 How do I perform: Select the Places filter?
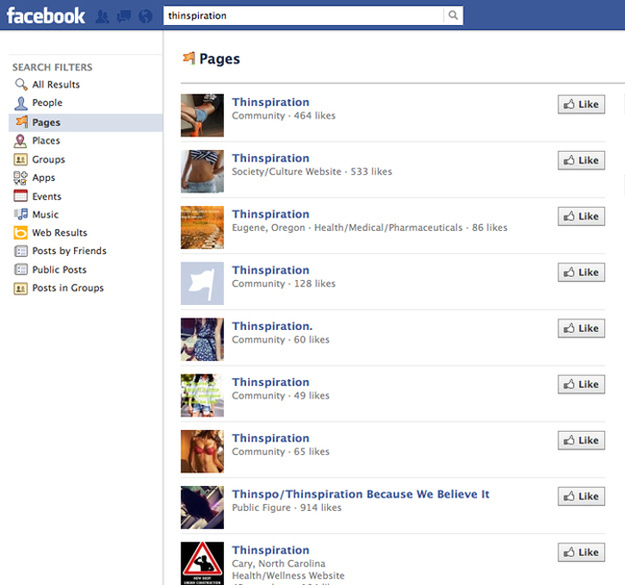click(x=86, y=141)
